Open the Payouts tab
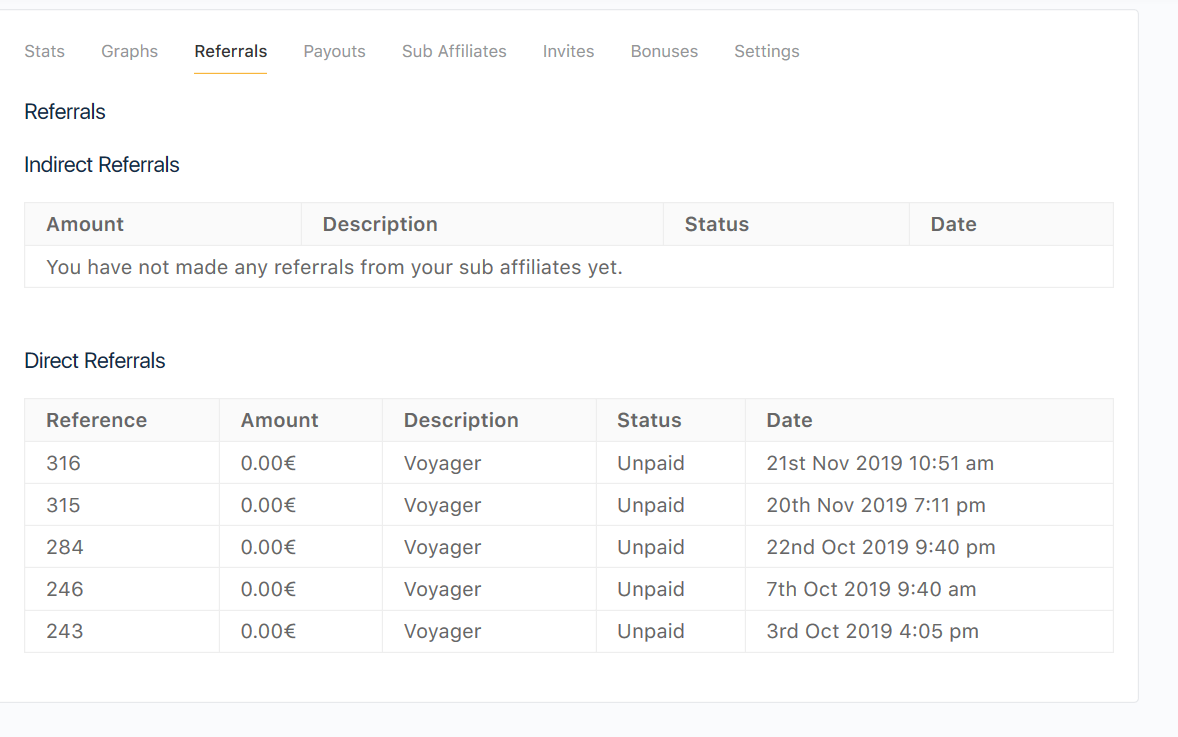The width and height of the screenshot is (1178, 737). click(334, 51)
